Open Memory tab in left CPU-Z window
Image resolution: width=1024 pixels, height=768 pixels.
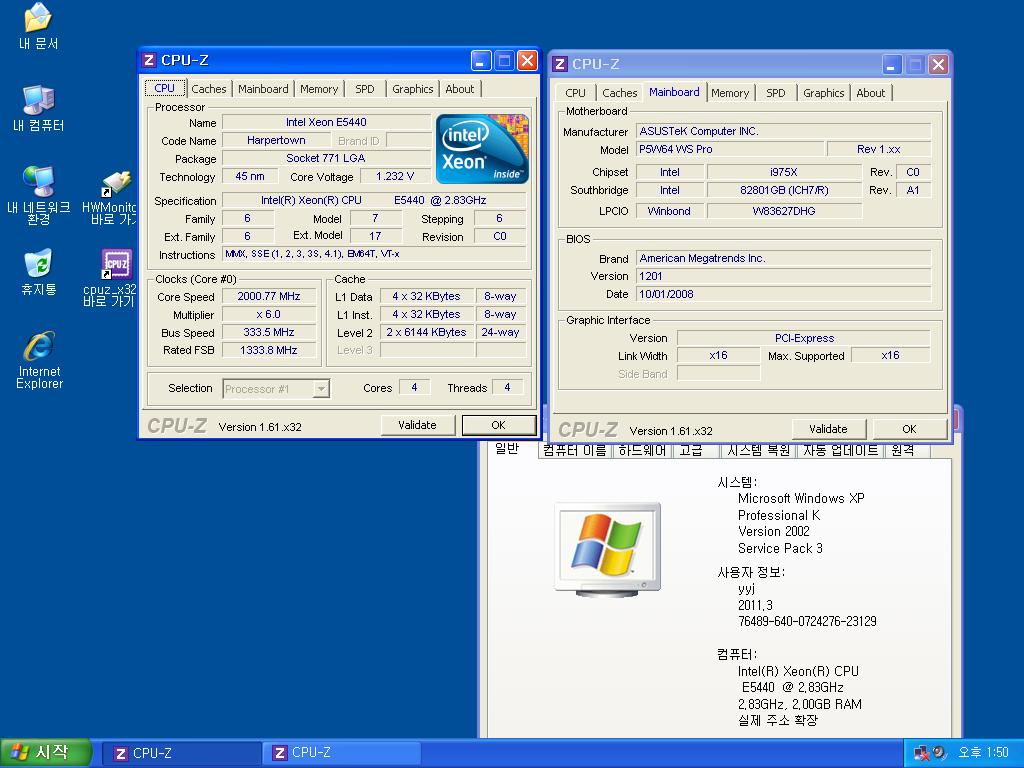click(x=319, y=89)
